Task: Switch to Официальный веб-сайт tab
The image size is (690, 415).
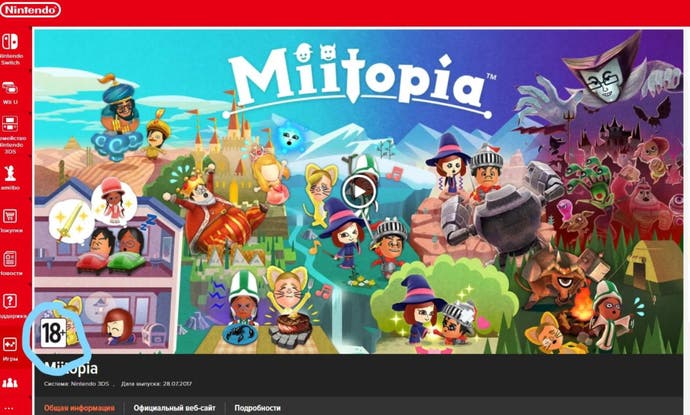Action: [x=174, y=408]
